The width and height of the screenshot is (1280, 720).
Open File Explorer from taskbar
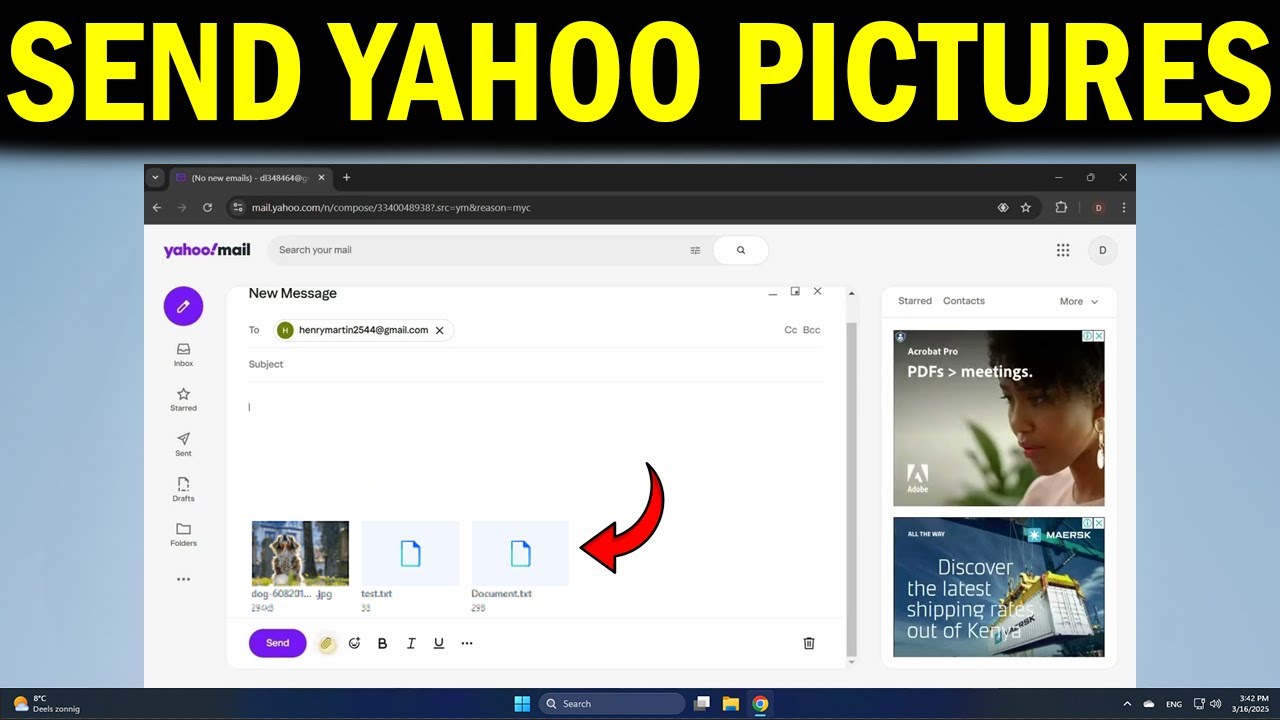click(731, 704)
